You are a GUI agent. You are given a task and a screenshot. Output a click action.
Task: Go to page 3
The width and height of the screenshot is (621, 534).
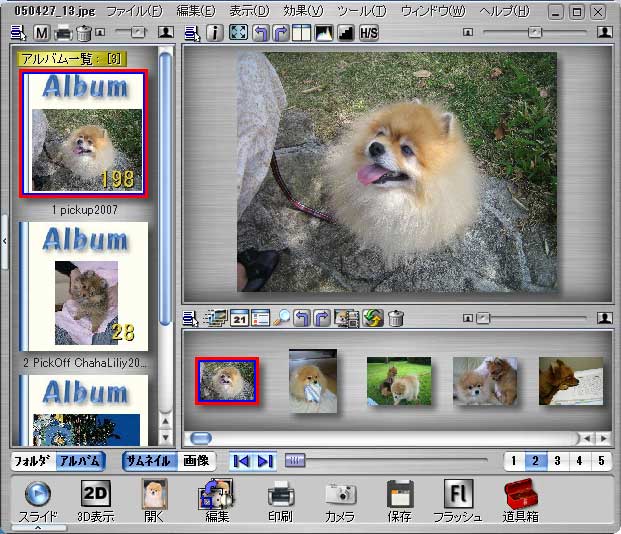coord(557,461)
